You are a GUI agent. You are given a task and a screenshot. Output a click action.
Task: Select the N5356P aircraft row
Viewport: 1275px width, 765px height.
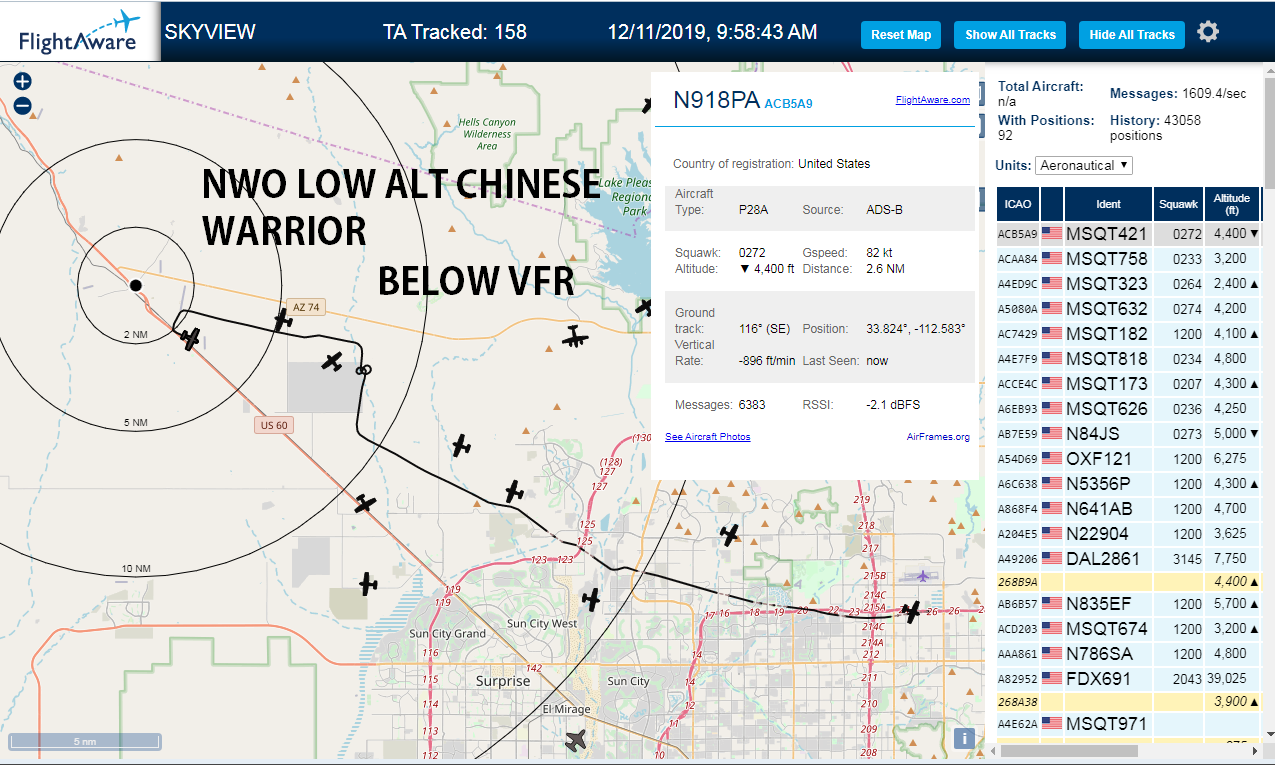tap(1129, 484)
